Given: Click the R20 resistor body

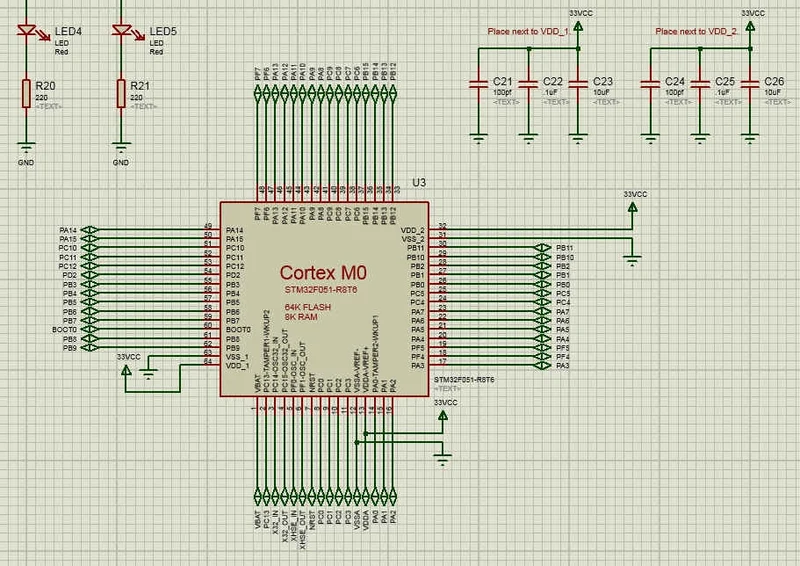Looking at the screenshot, I should 26,93.
